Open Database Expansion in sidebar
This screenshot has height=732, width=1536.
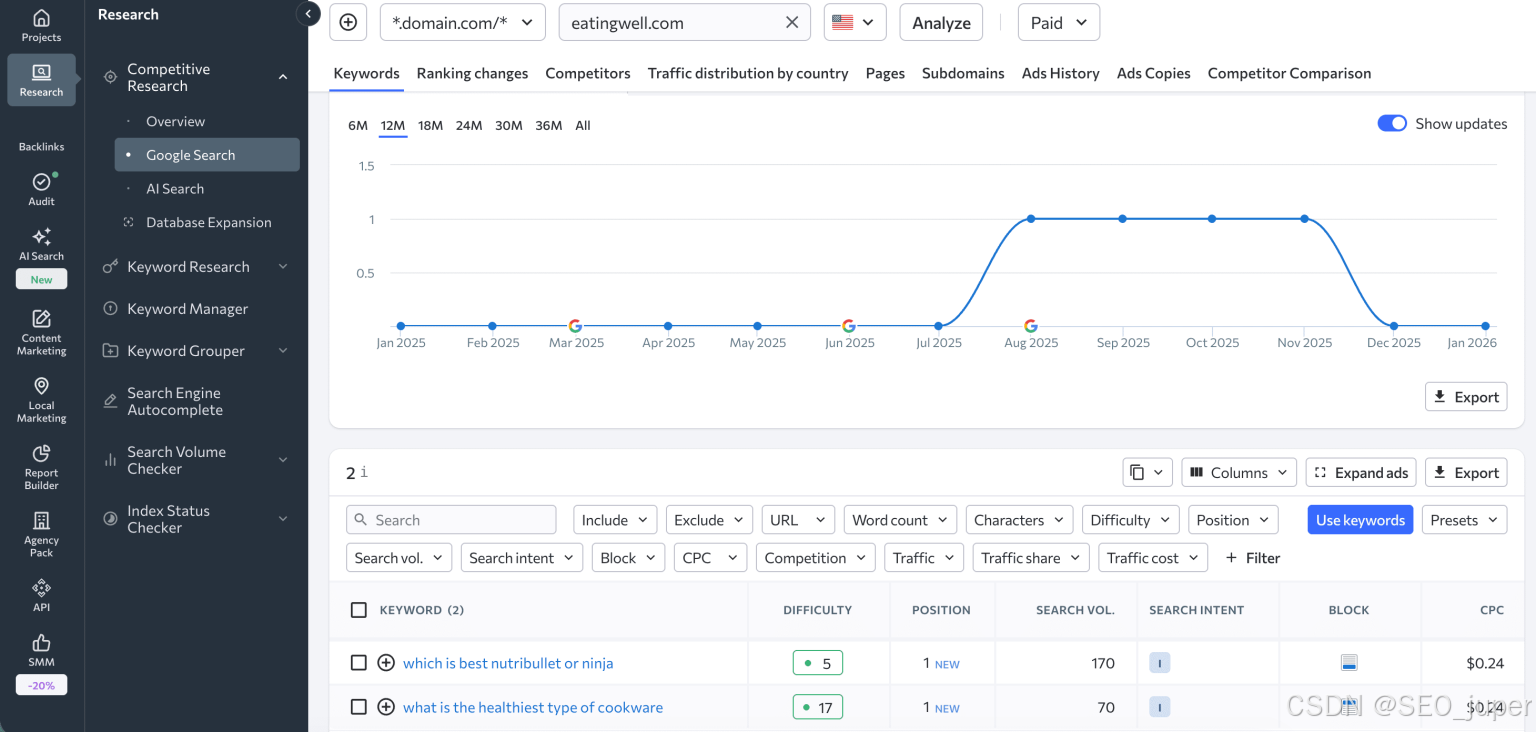pyautogui.click(x=208, y=222)
